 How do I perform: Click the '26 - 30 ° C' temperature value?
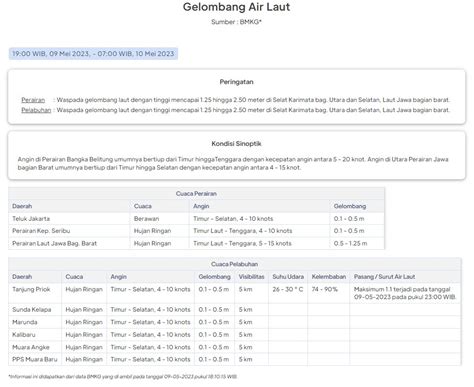288,289
